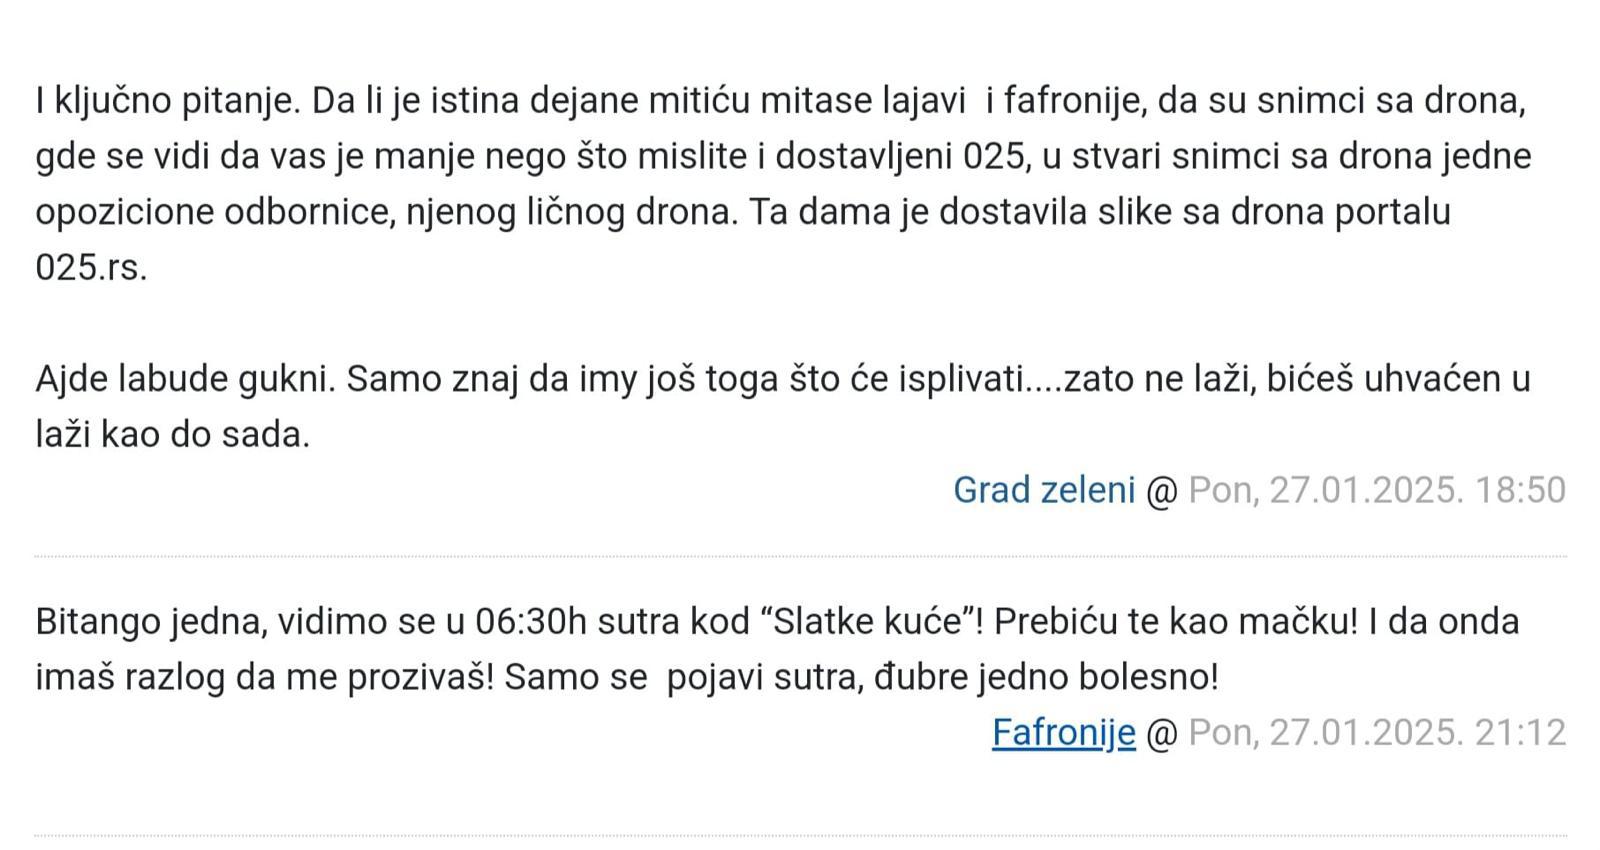Viewport: 1600px width, 850px height.
Task: Click the text "025.rs." ending the first paragraph
Action: coord(91,268)
